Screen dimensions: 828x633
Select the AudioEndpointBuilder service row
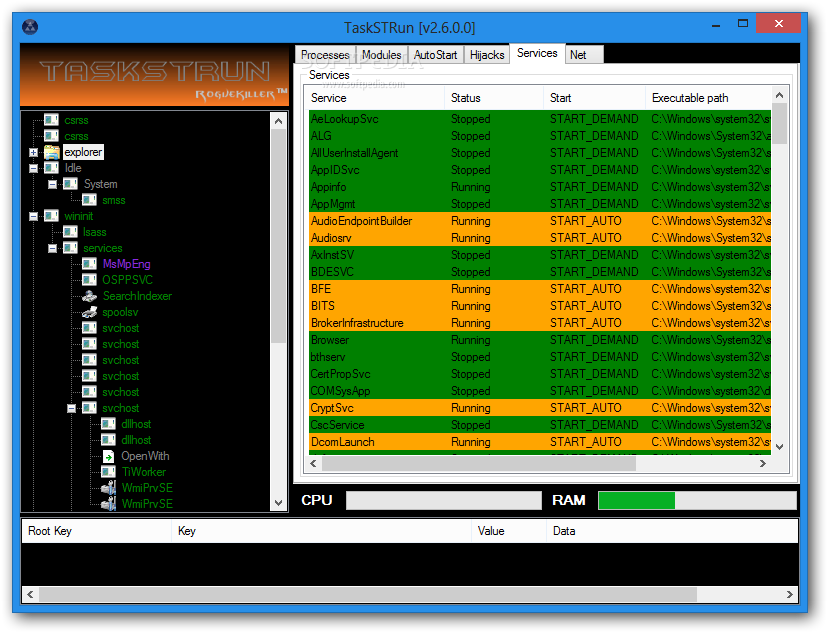point(540,221)
